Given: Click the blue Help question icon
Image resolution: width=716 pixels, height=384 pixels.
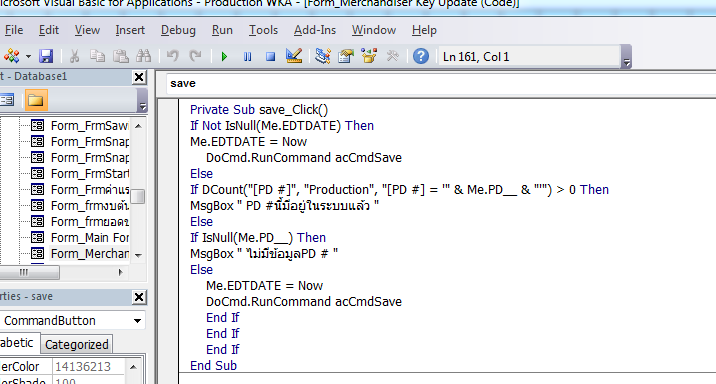Looking at the screenshot, I should click(x=421, y=57).
